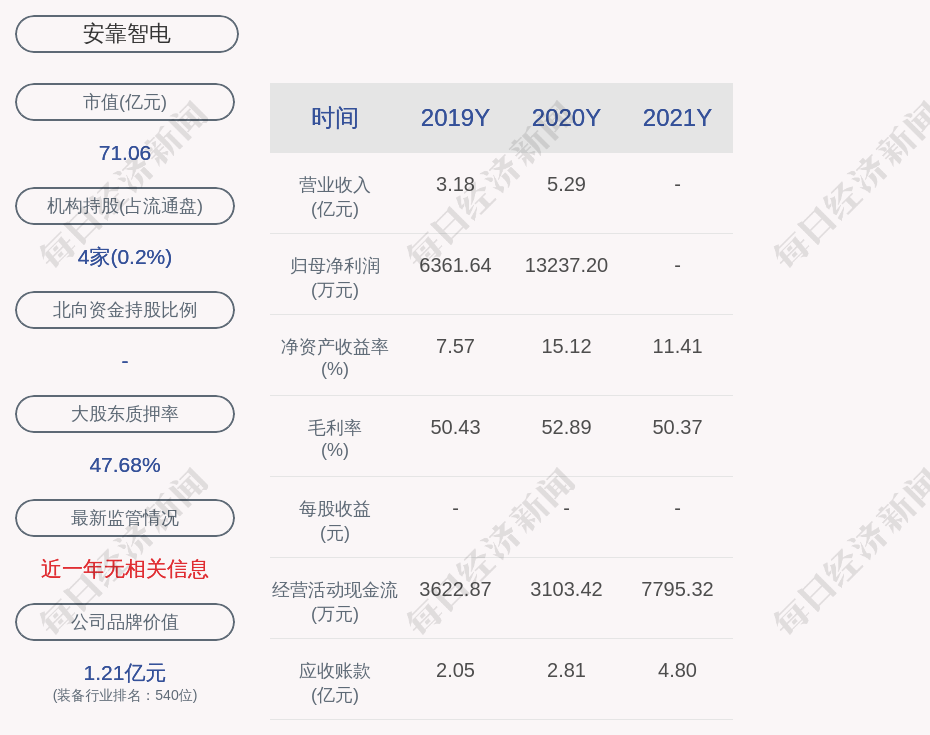This screenshot has height=735, width=930.
Task: Select the 北向资金持股比例 label
Action: (125, 310)
